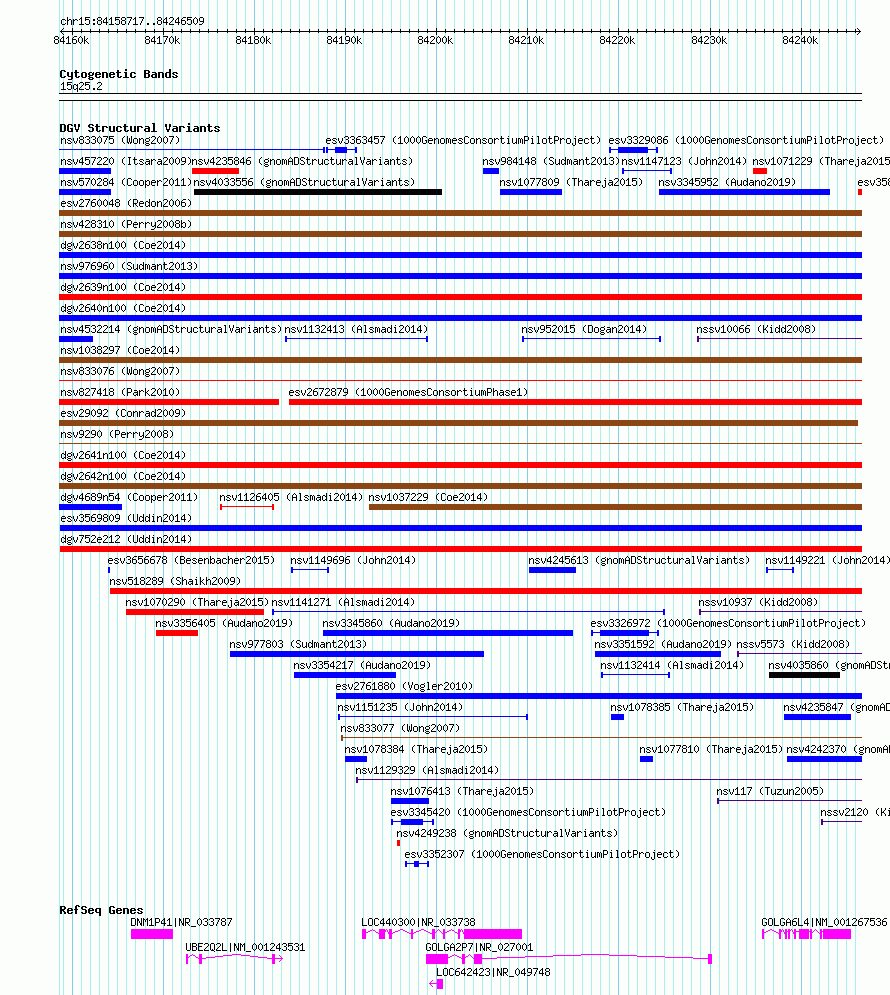Click nsv1071229 (Thareja2015) variant label
This screenshot has width=890, height=995.
(x=821, y=161)
